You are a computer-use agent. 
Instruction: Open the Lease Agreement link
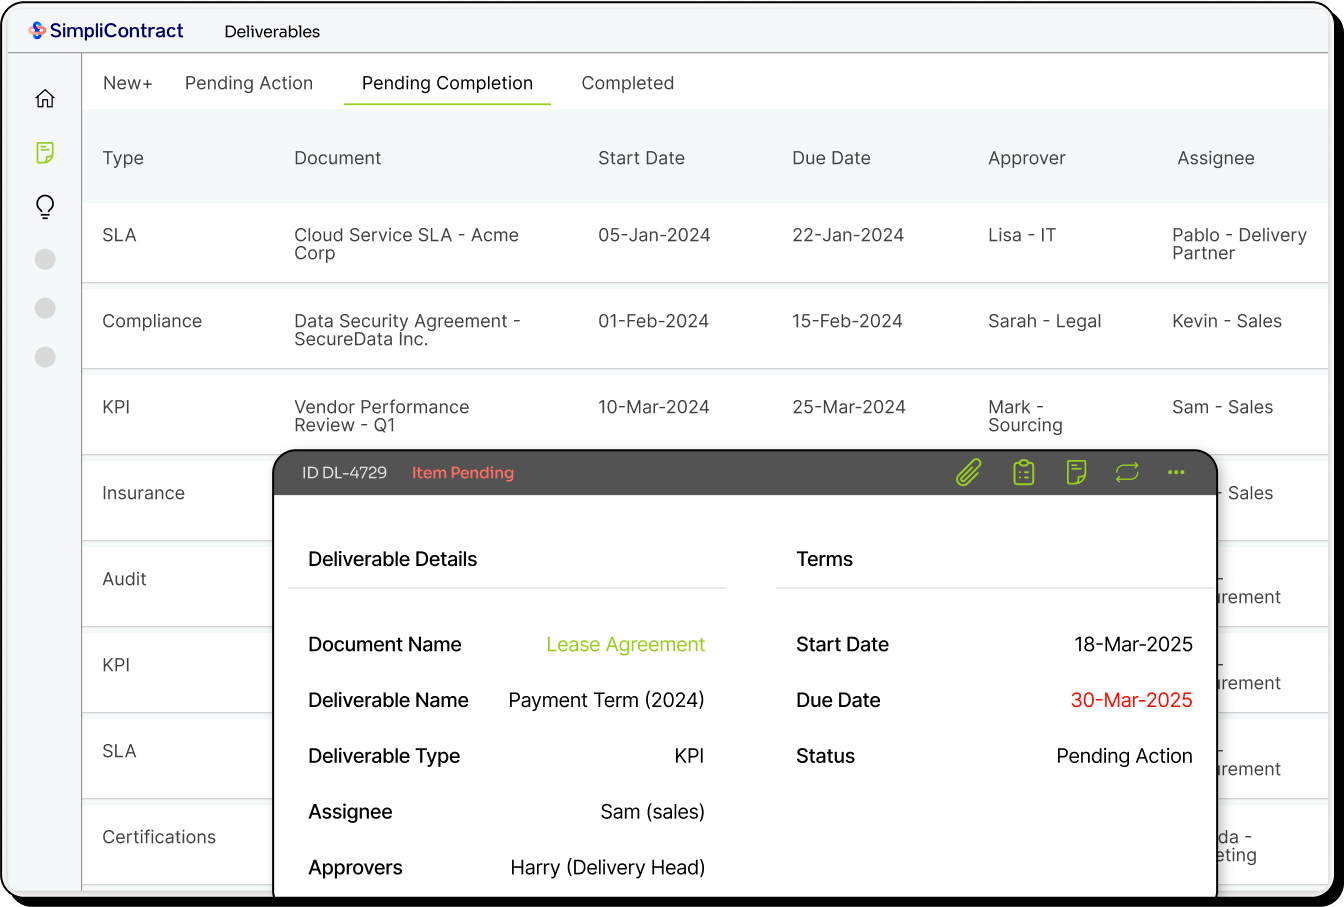click(x=625, y=644)
